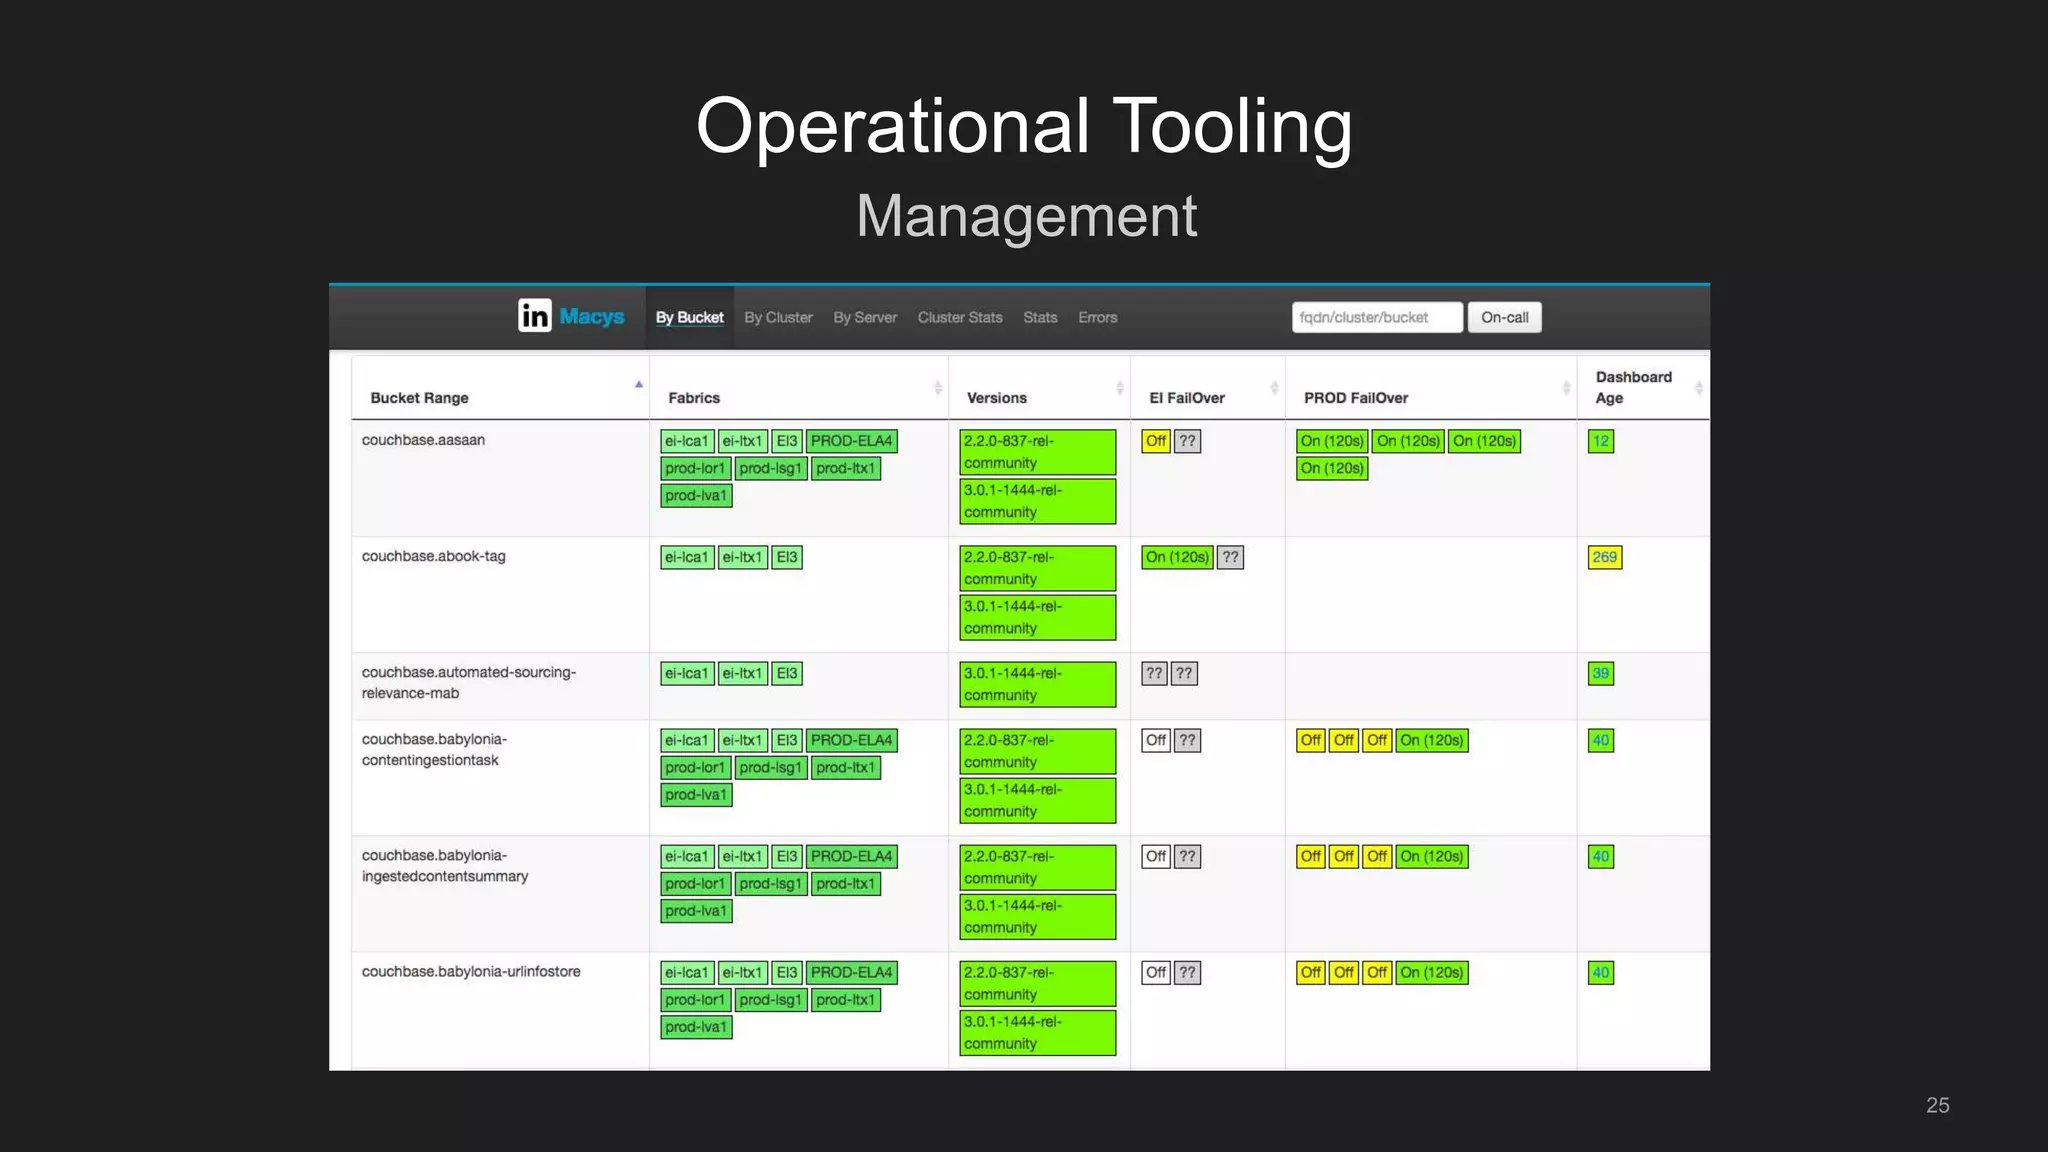
Task: Click prod-ltx1 tag in contentingestiontask row
Action: point(846,767)
